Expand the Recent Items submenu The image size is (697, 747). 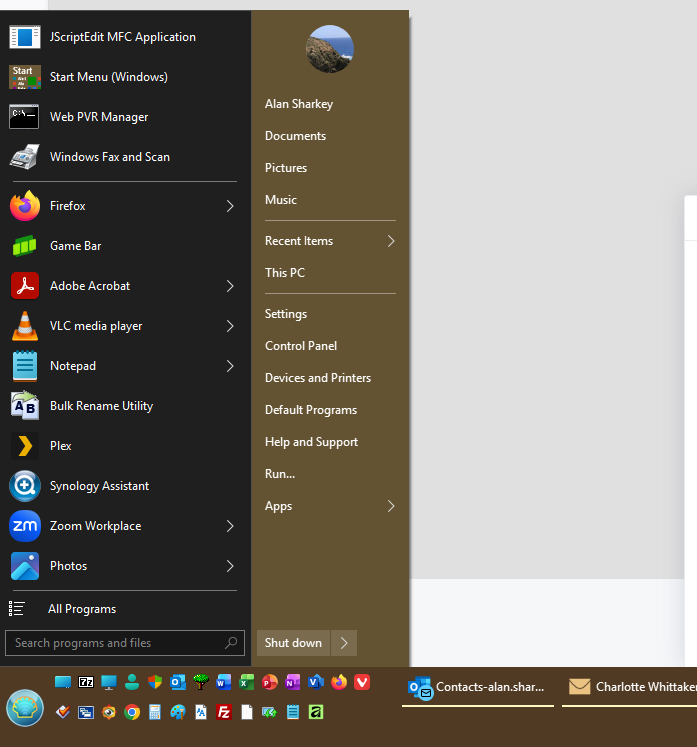[x=390, y=241]
